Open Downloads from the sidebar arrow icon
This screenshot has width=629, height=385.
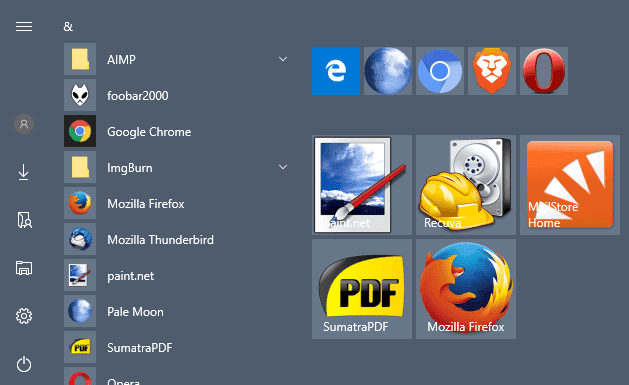(x=24, y=172)
